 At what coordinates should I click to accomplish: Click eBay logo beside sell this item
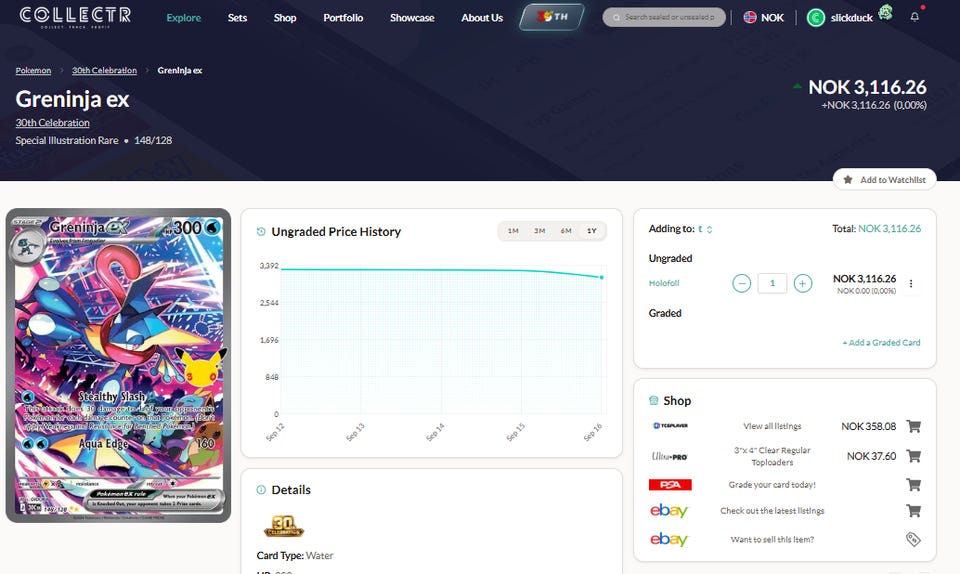click(x=669, y=539)
